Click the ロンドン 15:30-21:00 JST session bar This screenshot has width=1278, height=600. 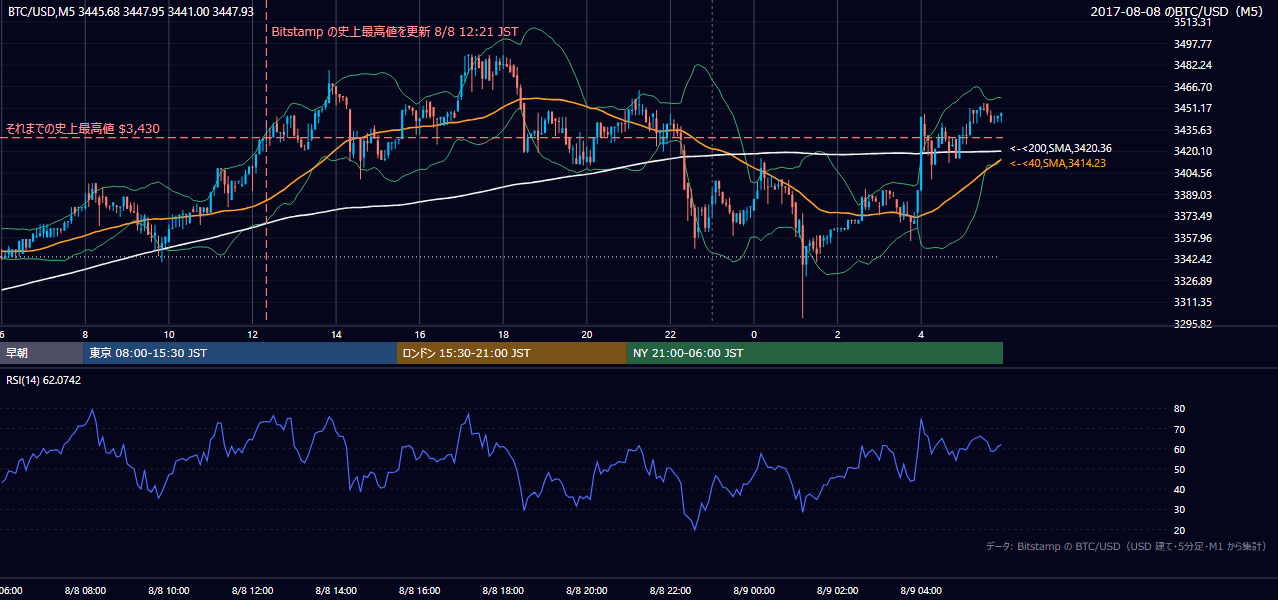[x=512, y=353]
